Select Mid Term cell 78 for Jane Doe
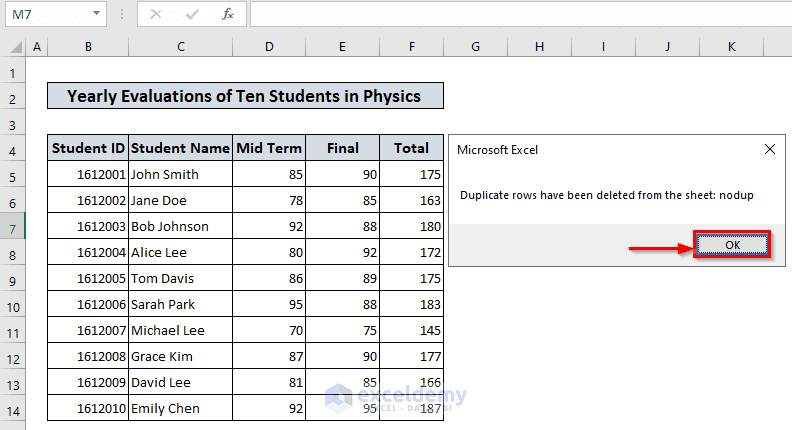The image size is (792, 430). pyautogui.click(x=269, y=200)
